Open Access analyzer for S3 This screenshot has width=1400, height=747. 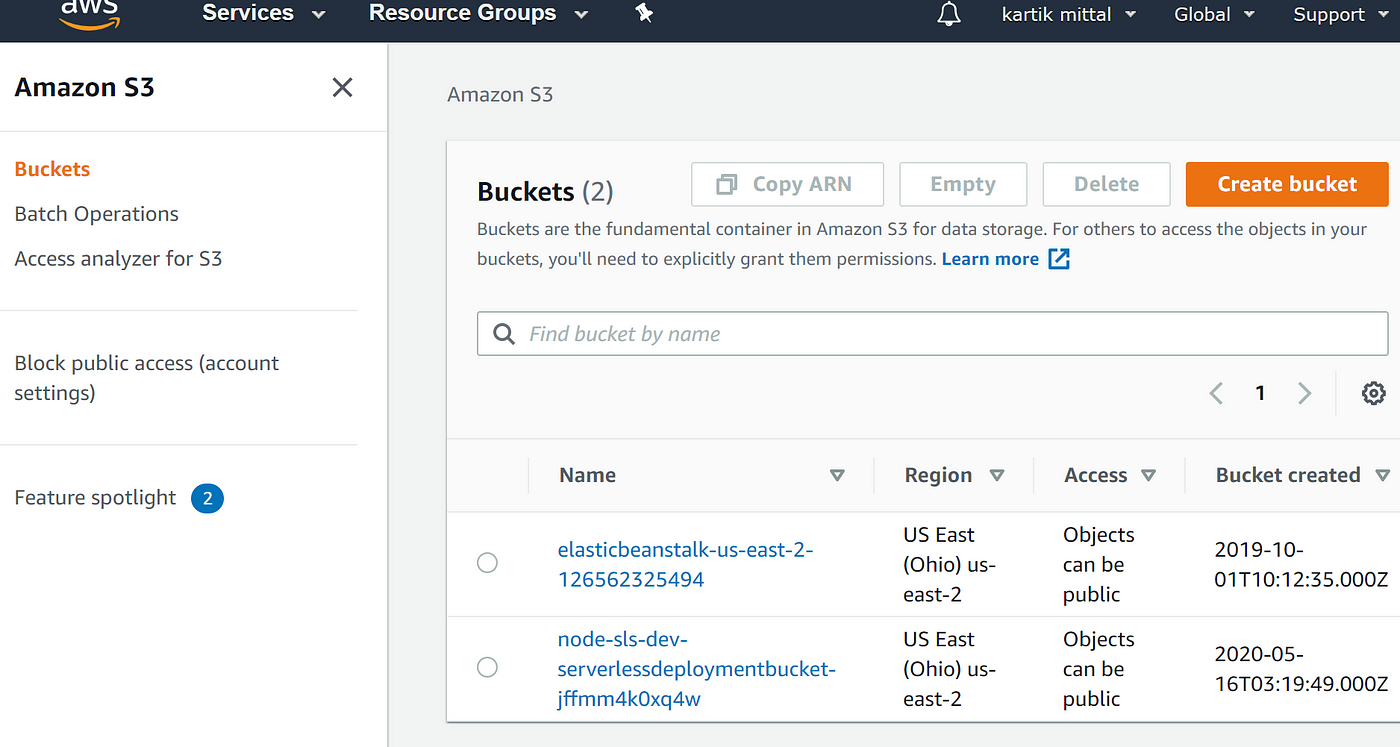tap(118, 259)
